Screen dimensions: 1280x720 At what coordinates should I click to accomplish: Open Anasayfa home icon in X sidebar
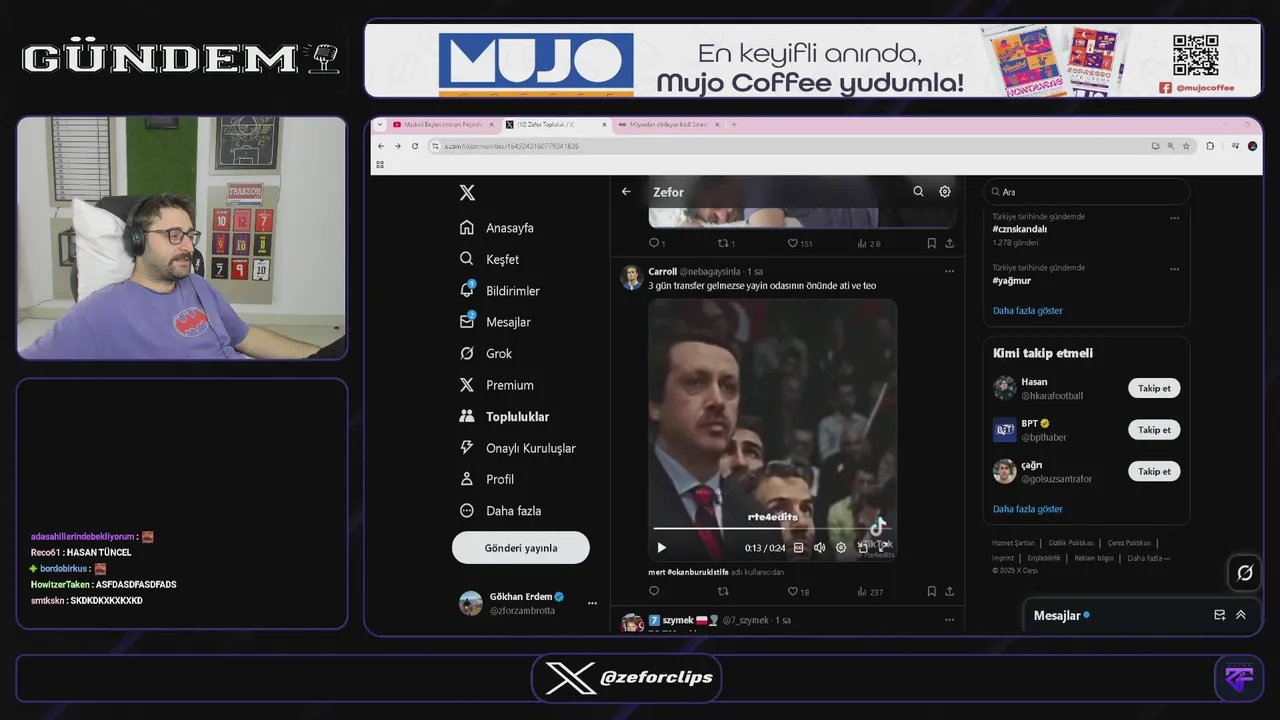(467, 228)
